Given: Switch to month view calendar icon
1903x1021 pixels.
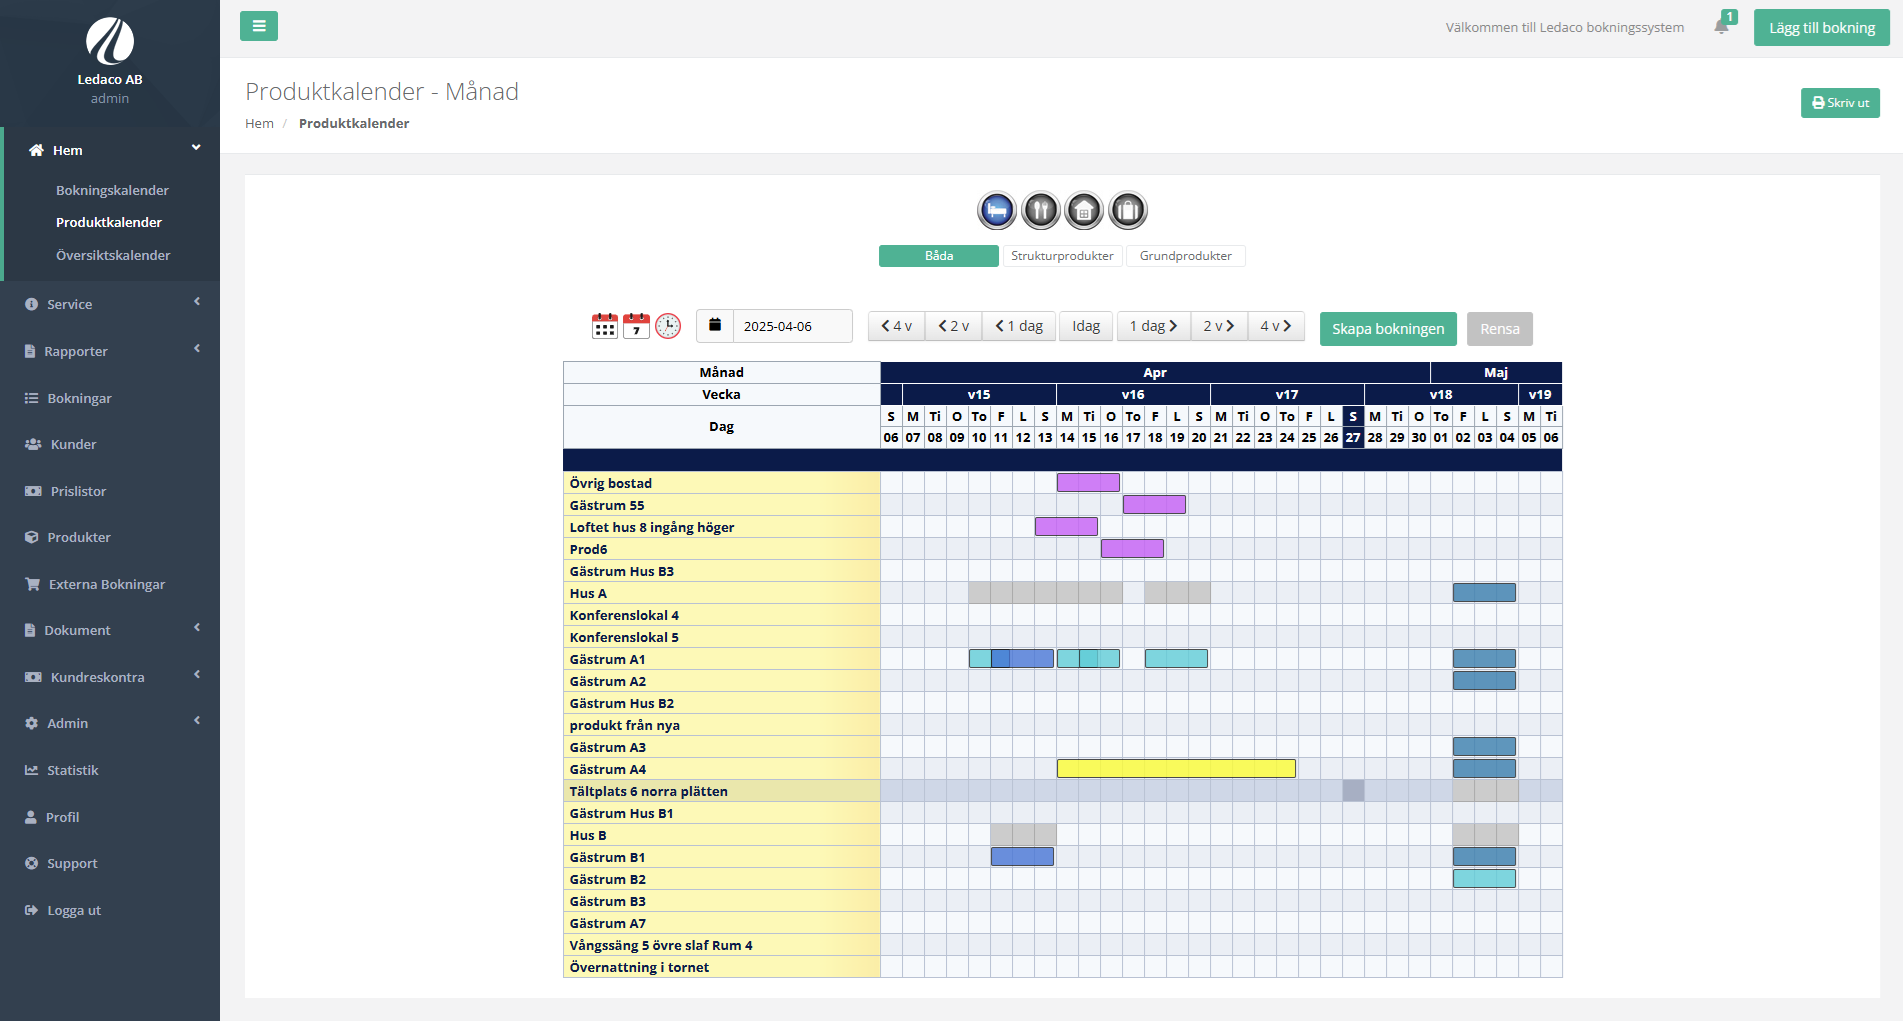Looking at the screenshot, I should click(x=605, y=326).
